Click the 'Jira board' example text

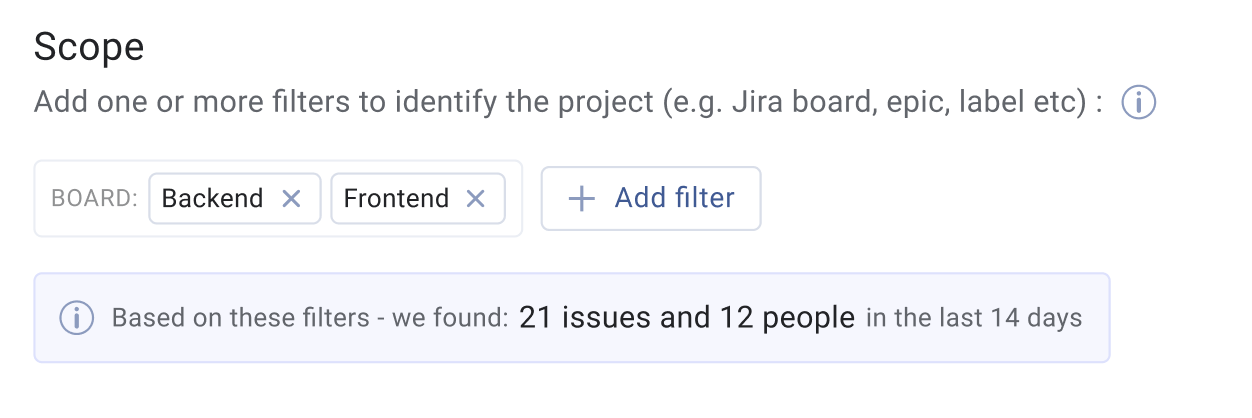coord(794,103)
